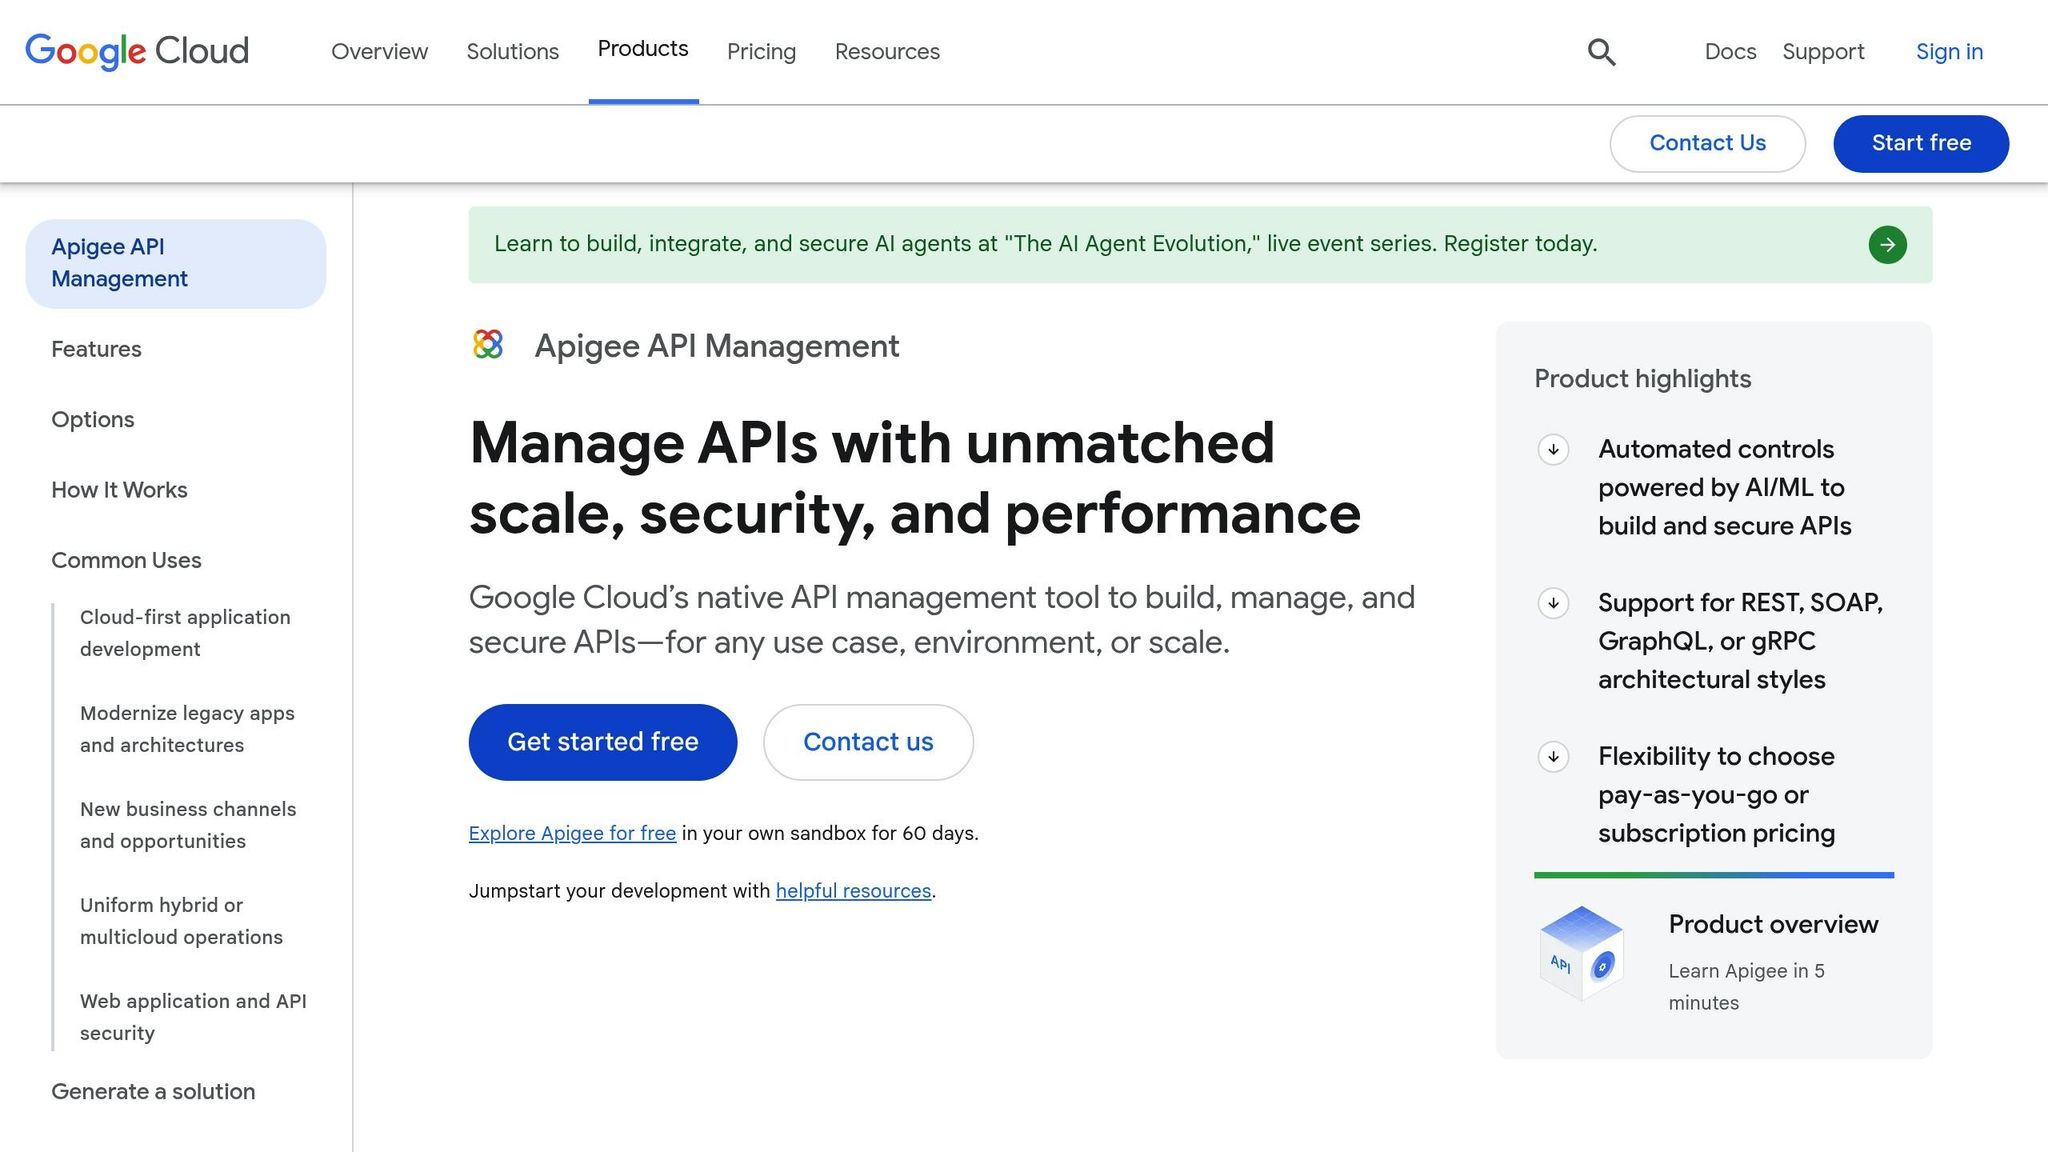
Task: Open the Solutions menu
Action: 512,51
